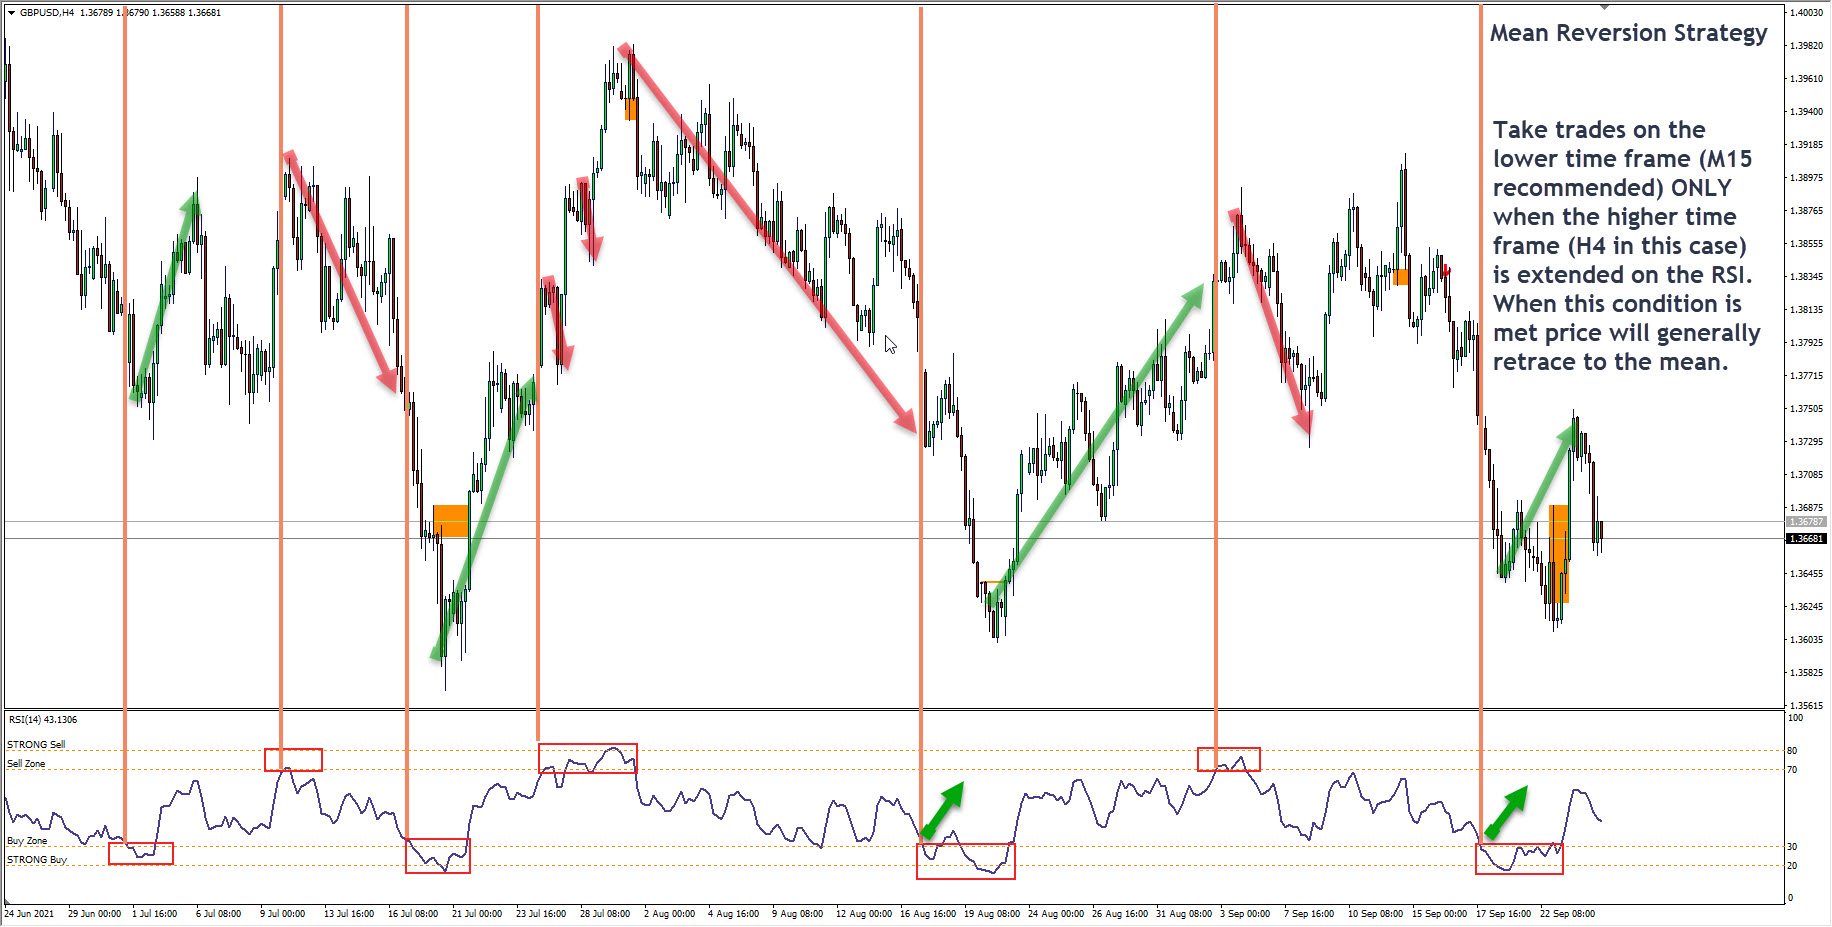Click the 2 Aug 00:00 date on the time axis
The width and height of the screenshot is (1832, 927).
[669, 914]
